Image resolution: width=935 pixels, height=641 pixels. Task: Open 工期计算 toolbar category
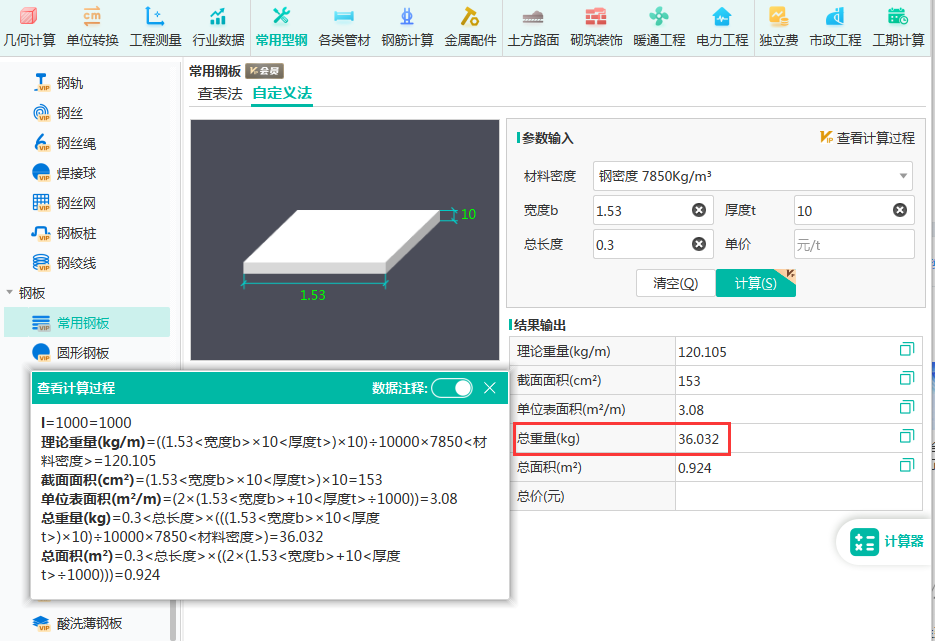[898, 27]
